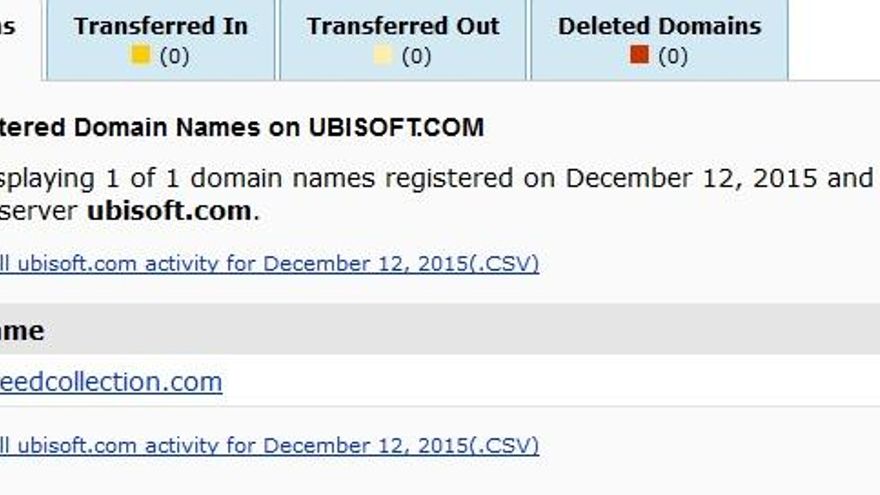Switch to the Transferred Out tab
This screenshot has height=495, width=880.
(403, 27)
